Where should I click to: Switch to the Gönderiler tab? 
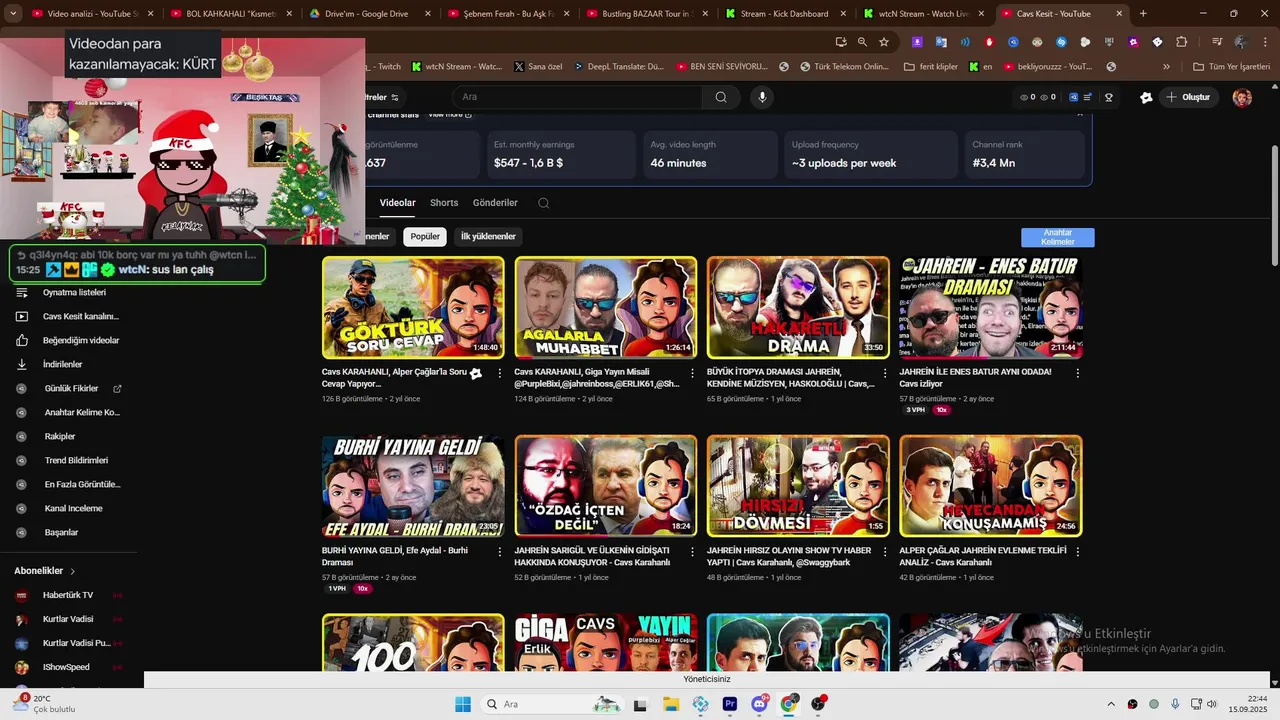click(495, 203)
